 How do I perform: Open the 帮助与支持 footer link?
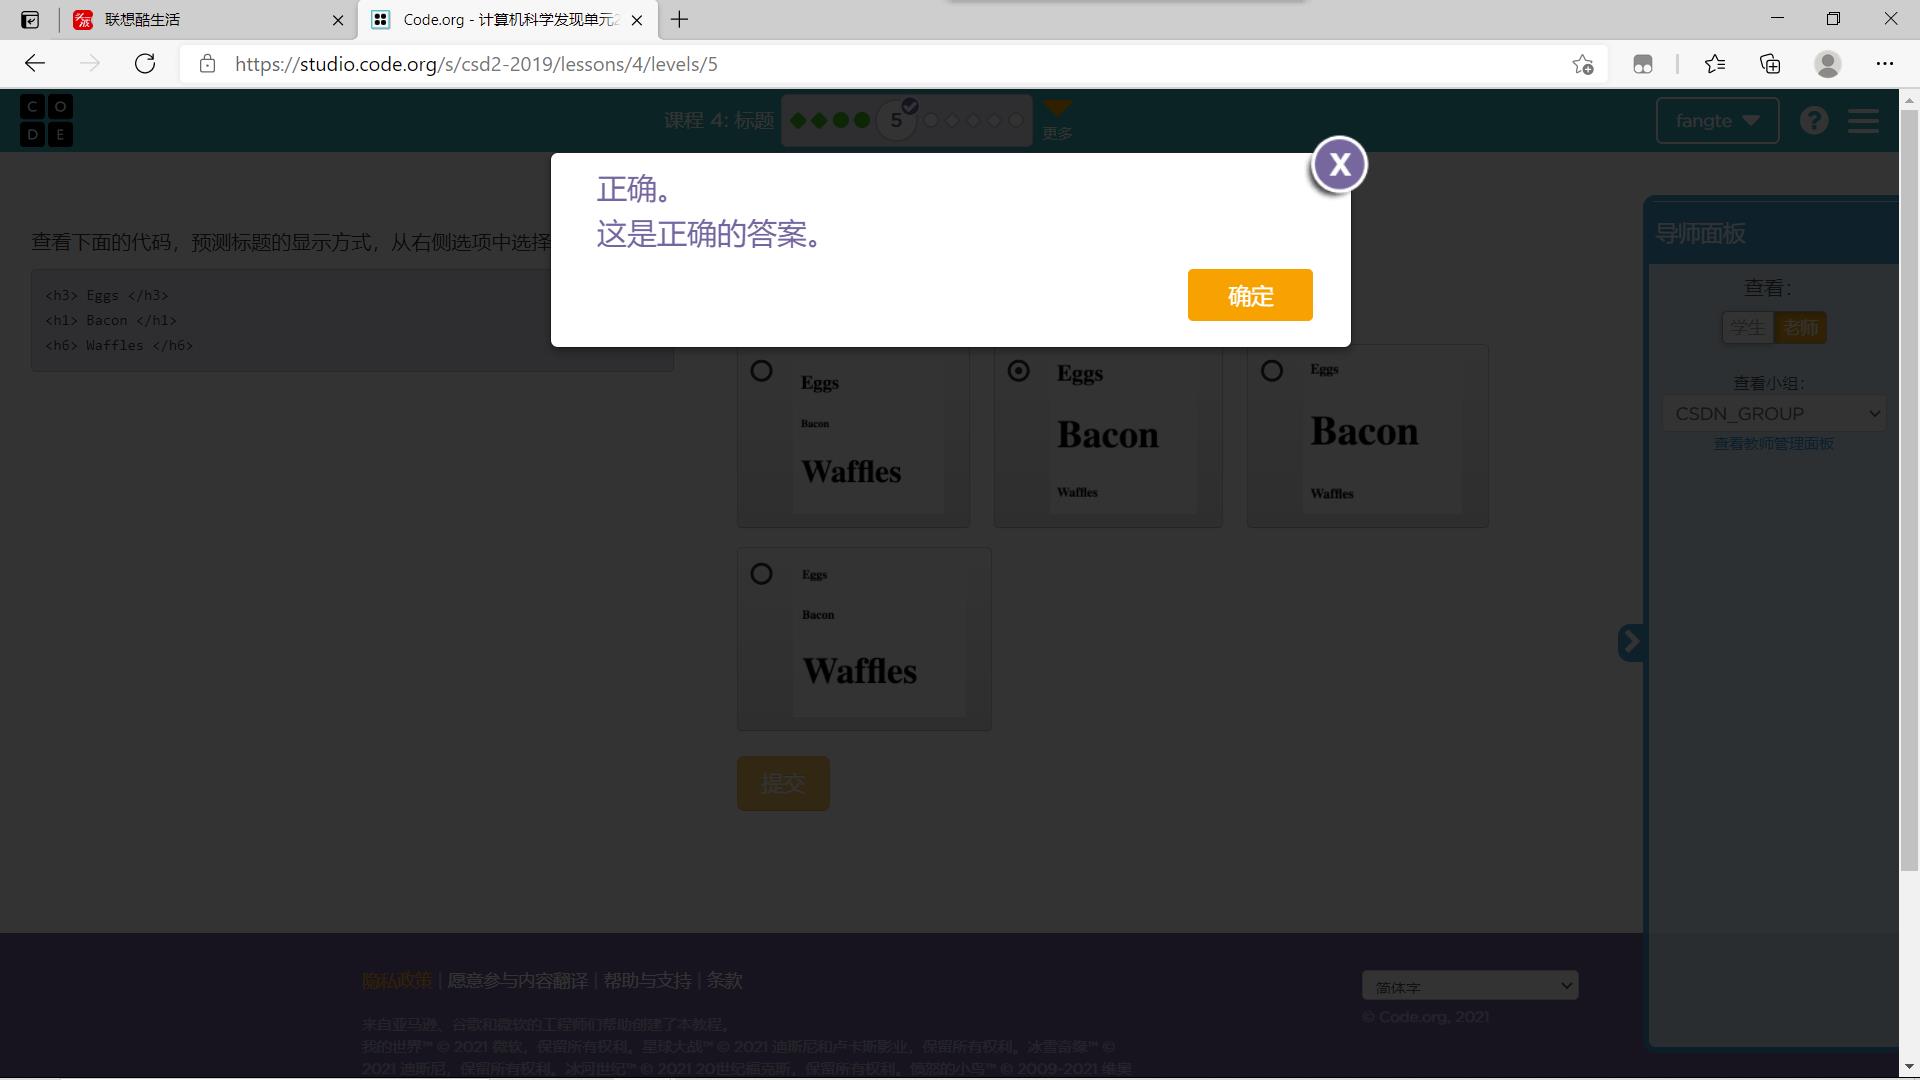click(647, 981)
